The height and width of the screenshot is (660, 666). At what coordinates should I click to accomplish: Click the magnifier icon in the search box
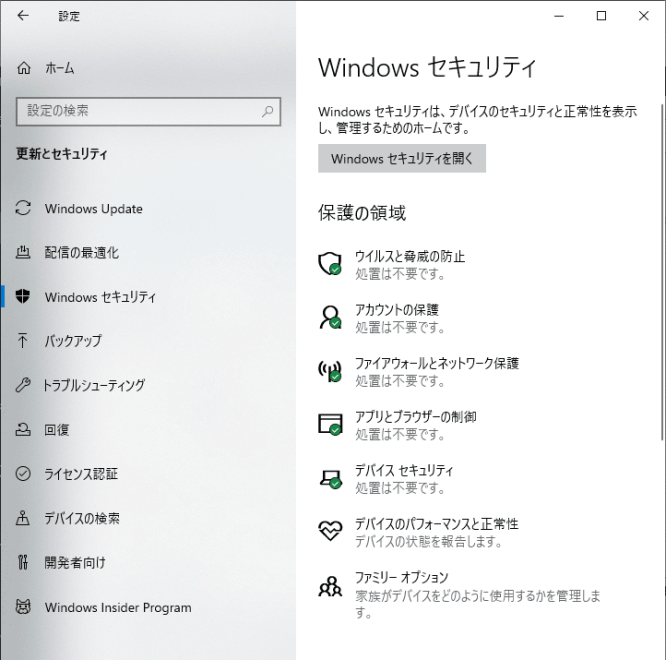[267, 111]
